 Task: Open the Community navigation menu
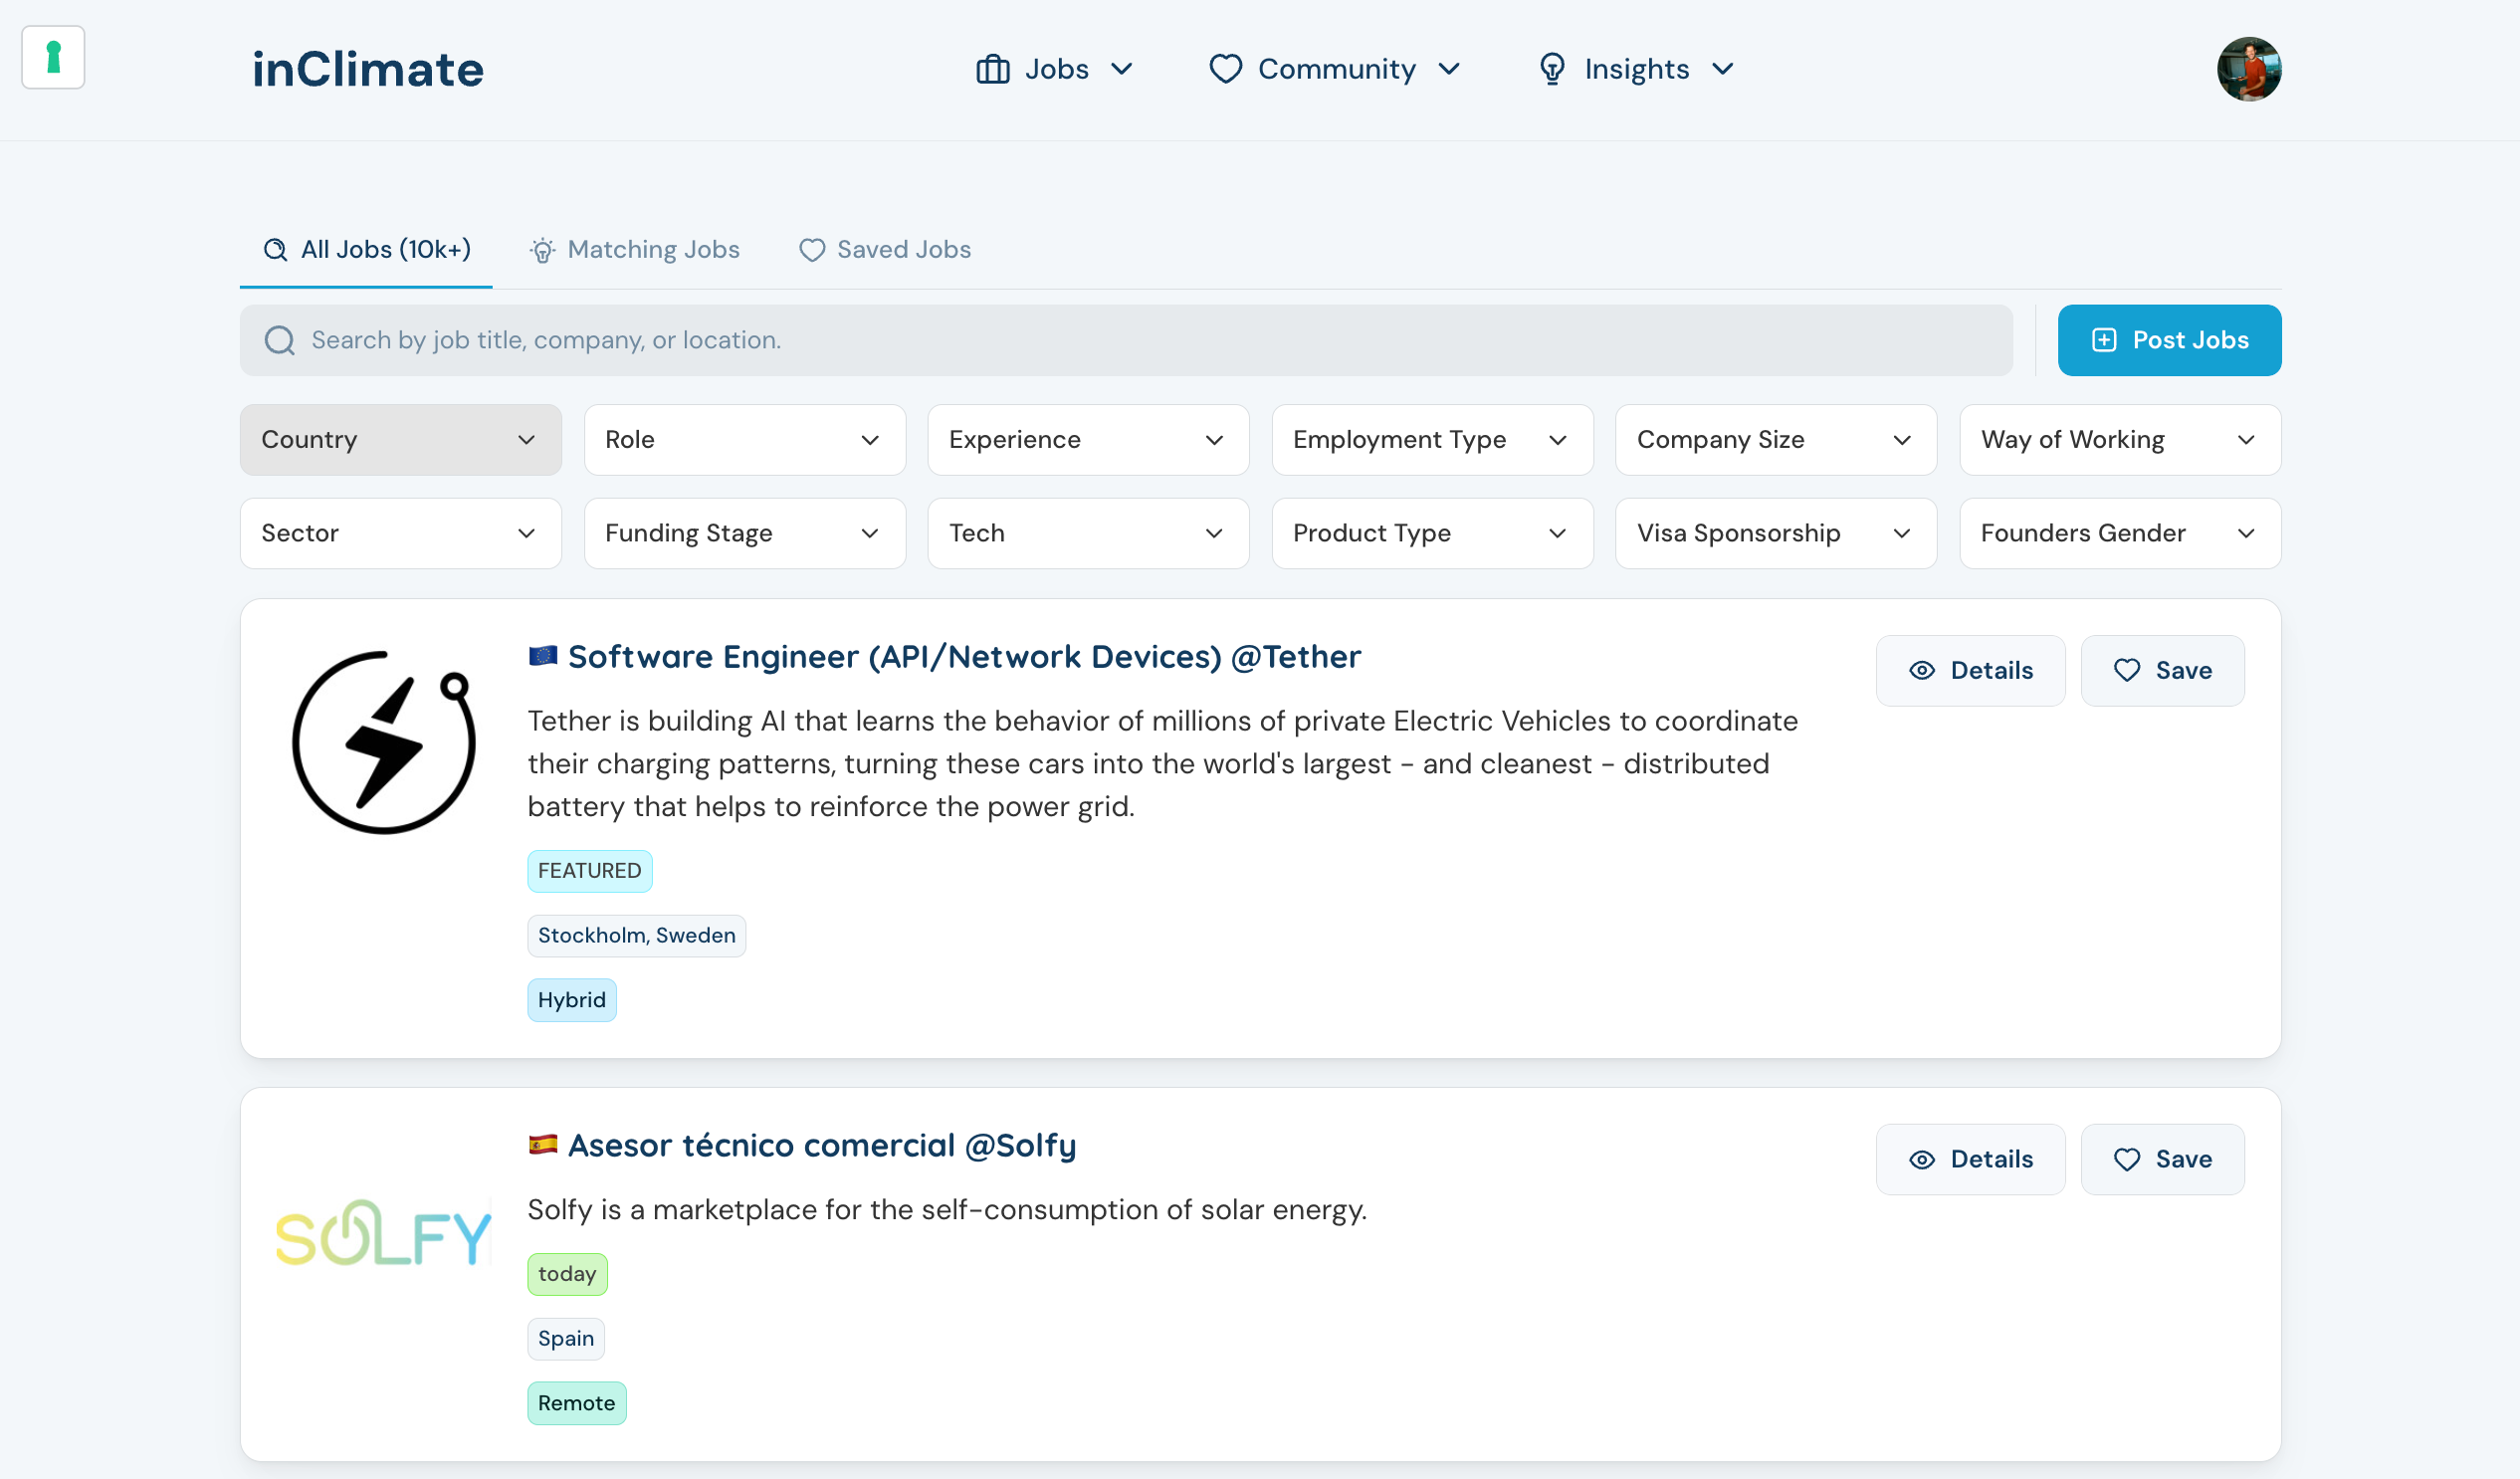pyautogui.click(x=1335, y=69)
